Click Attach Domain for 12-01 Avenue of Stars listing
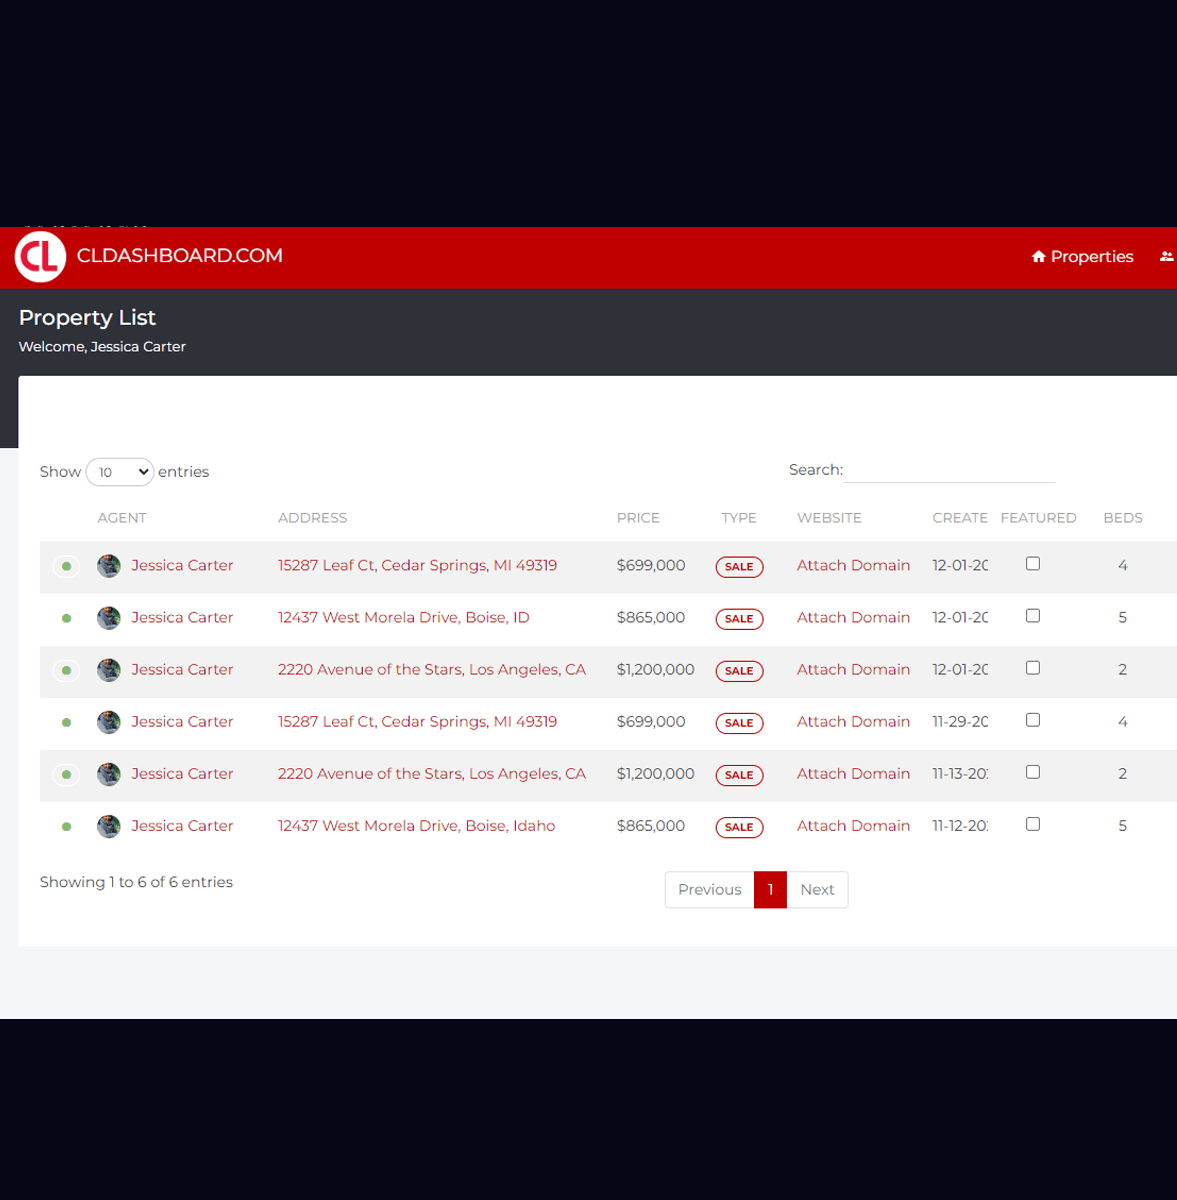1177x1200 pixels. 853,669
